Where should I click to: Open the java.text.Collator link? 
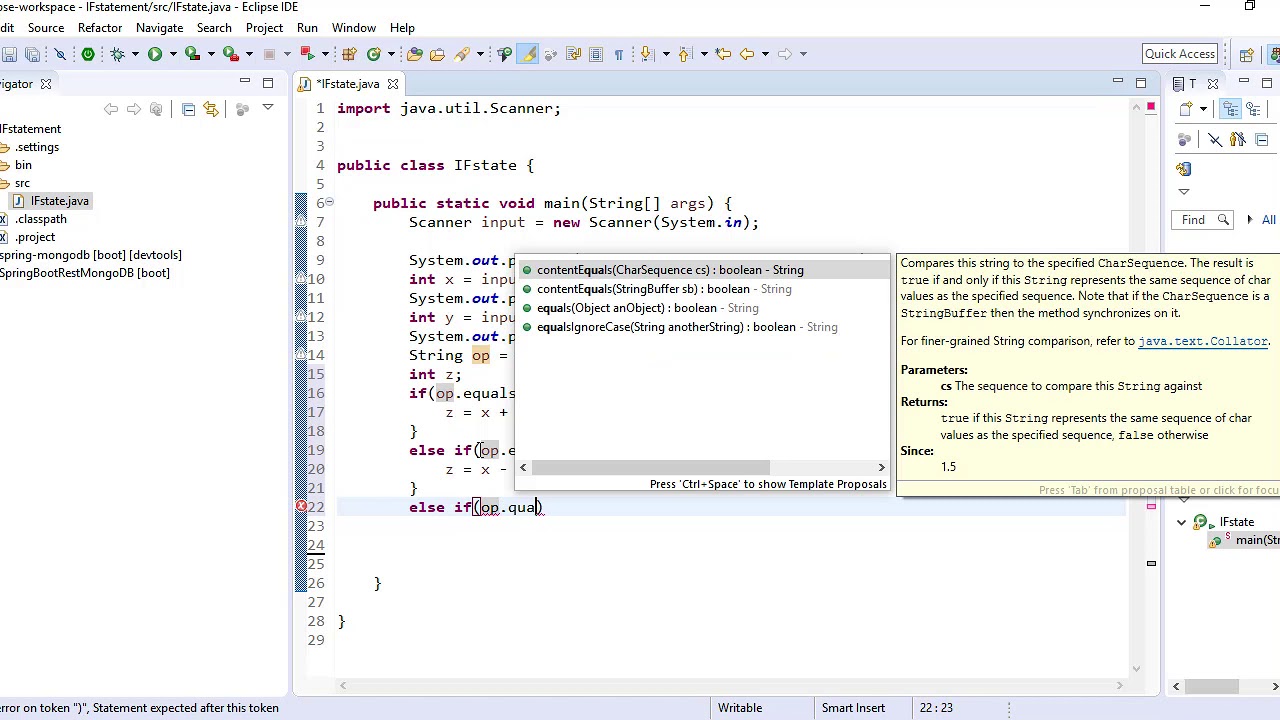point(1202,341)
